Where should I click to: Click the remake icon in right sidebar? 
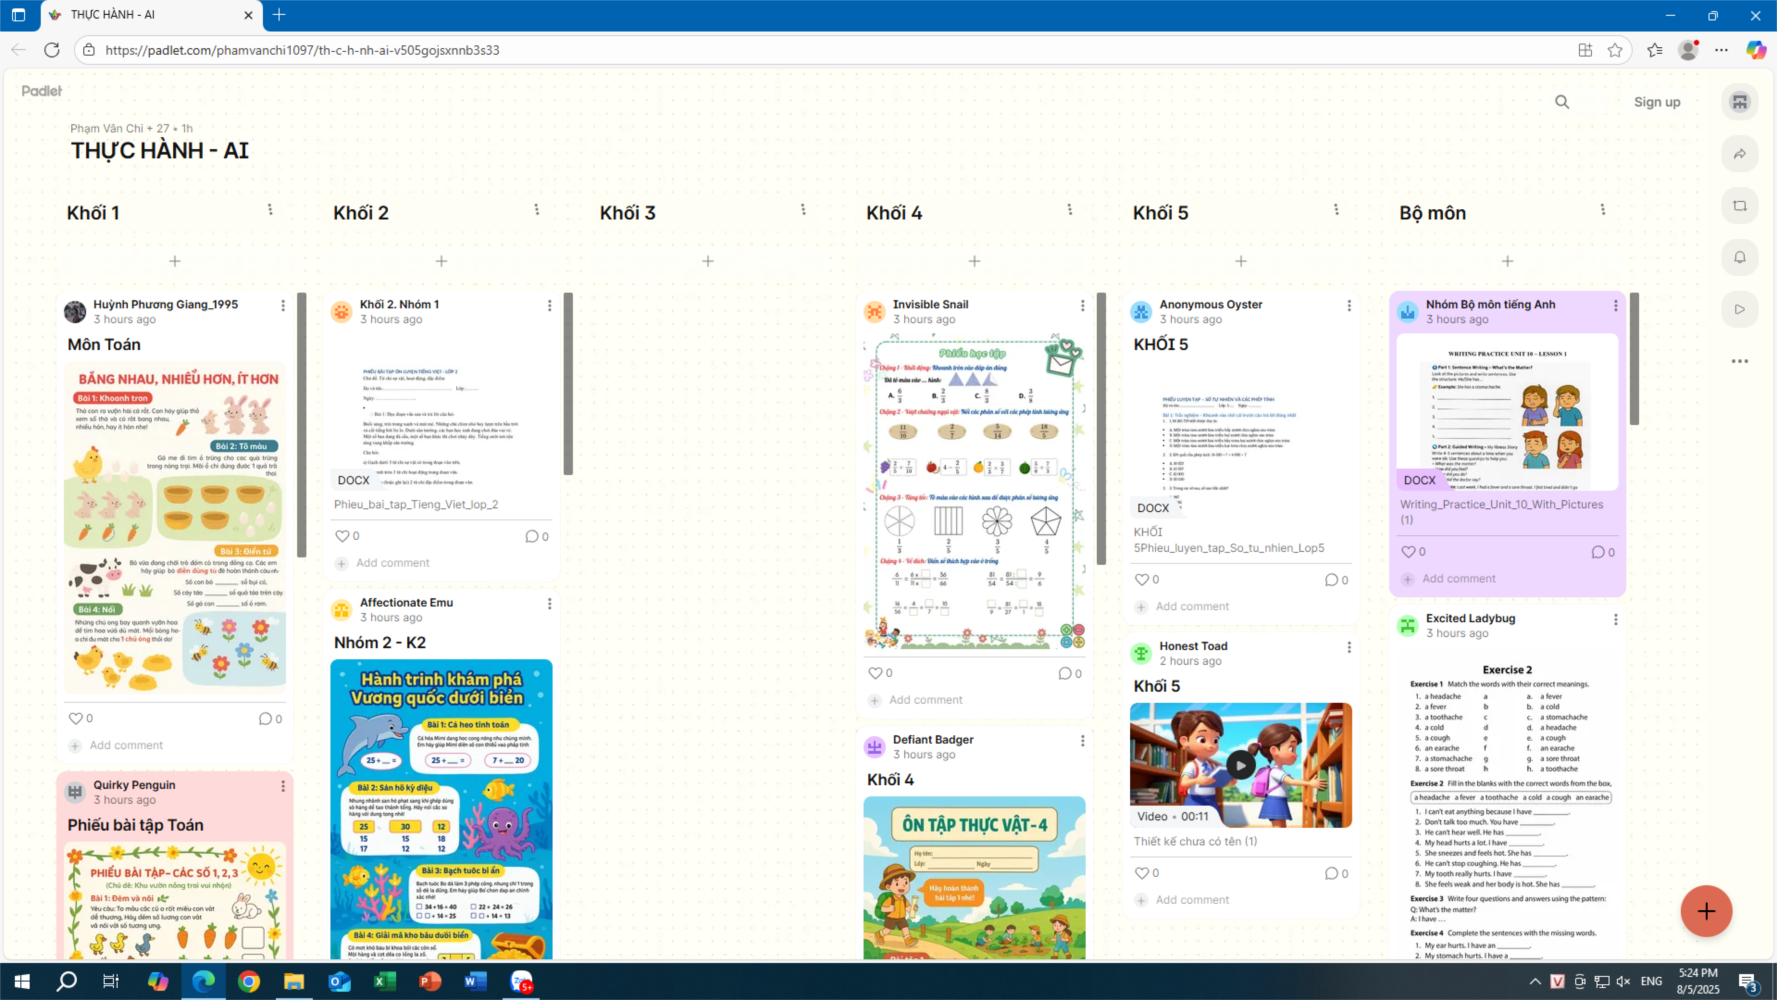point(1740,206)
